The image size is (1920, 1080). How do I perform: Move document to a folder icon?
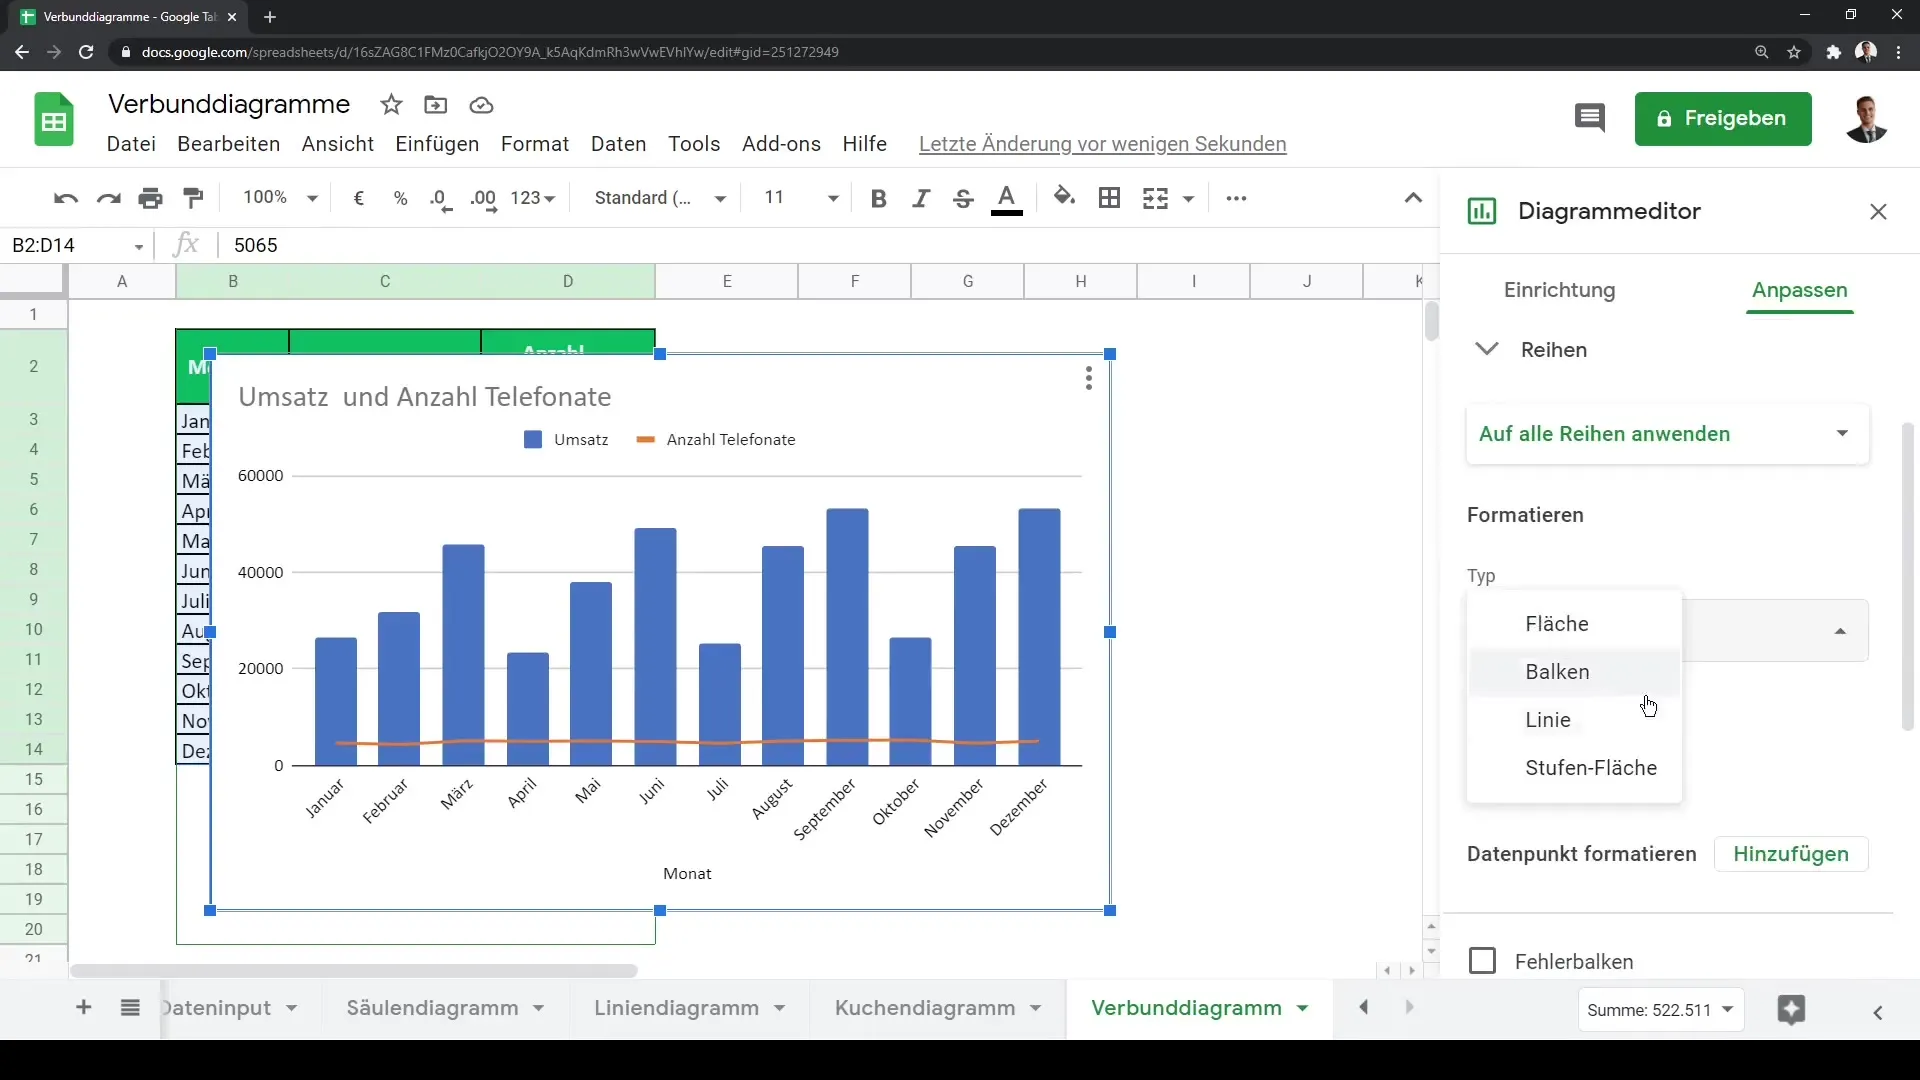pyautogui.click(x=436, y=105)
